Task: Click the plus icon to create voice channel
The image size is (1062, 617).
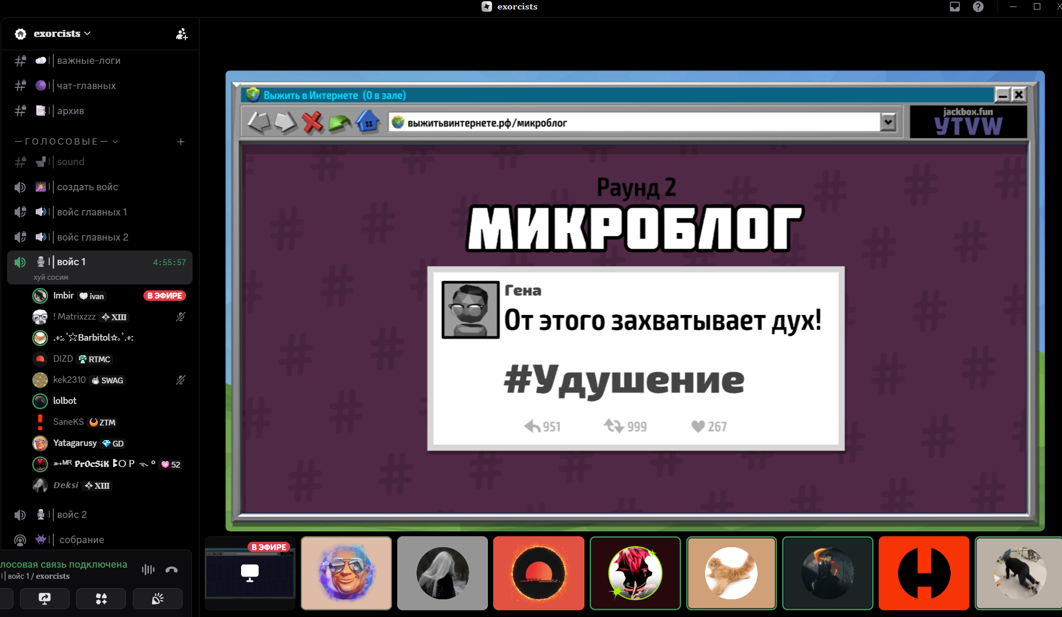Action: [x=181, y=142]
